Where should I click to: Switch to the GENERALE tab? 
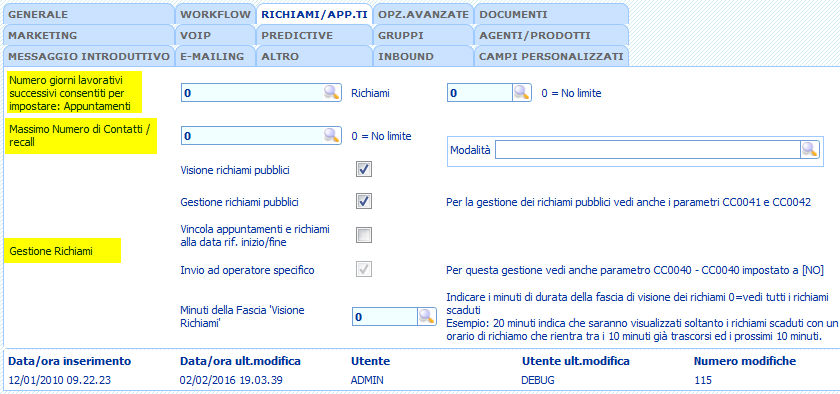click(x=88, y=14)
